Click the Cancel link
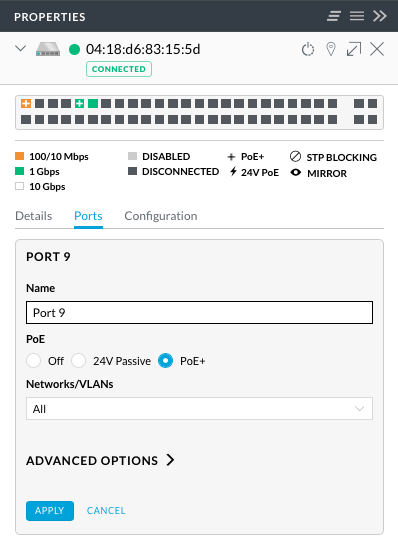This screenshot has width=398, height=541. click(x=106, y=511)
